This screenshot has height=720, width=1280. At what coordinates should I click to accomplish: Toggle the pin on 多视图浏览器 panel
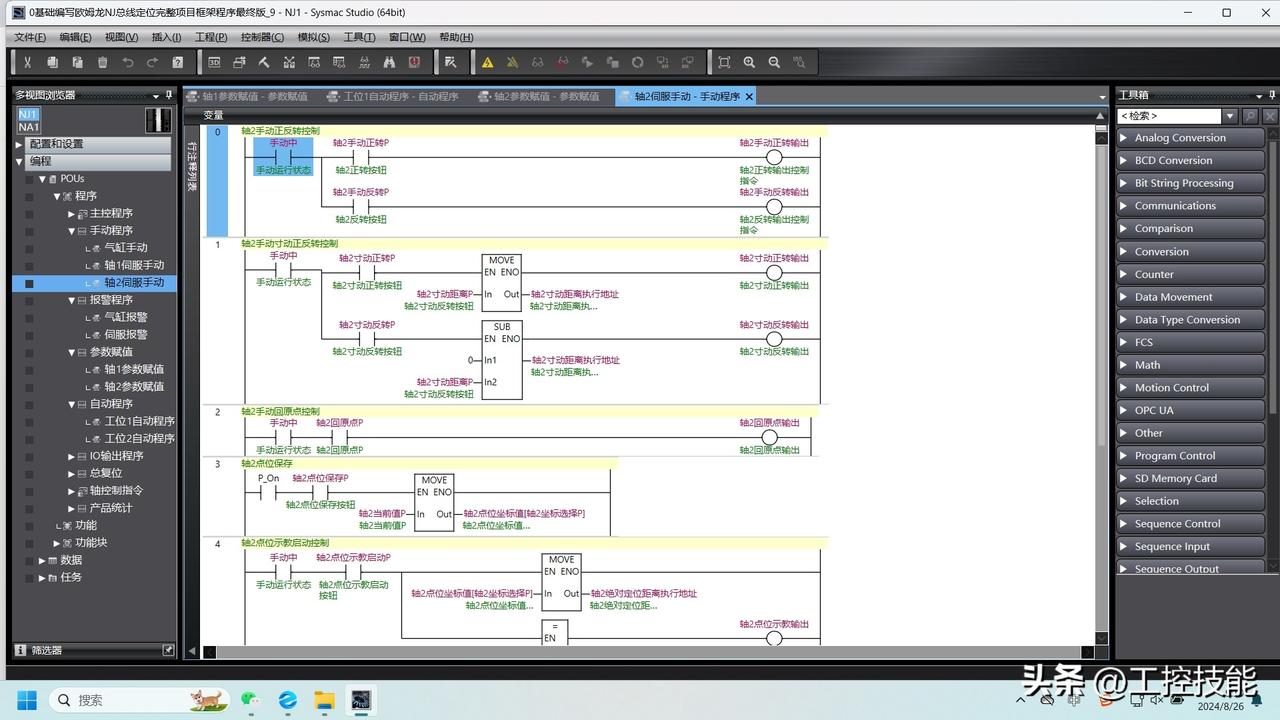tap(168, 95)
